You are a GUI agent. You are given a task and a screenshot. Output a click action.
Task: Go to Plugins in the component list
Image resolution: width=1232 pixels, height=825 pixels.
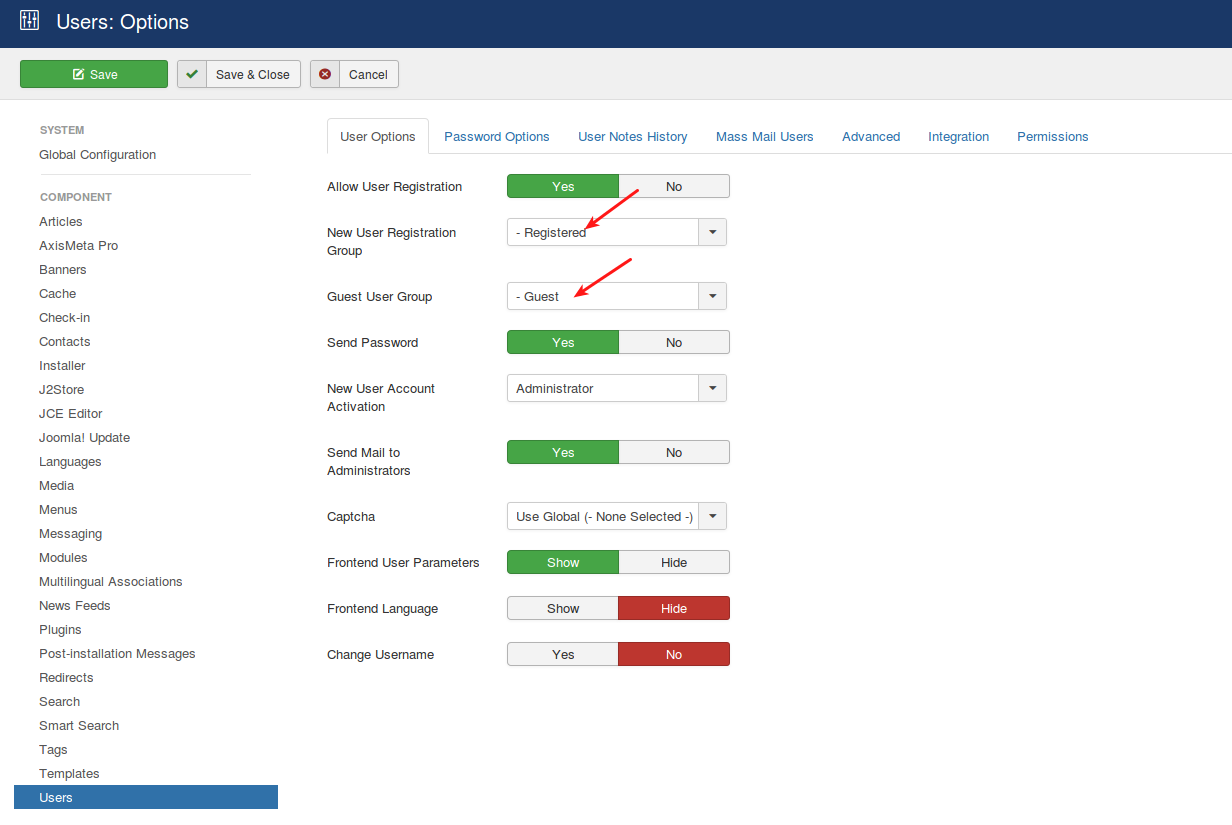point(60,629)
